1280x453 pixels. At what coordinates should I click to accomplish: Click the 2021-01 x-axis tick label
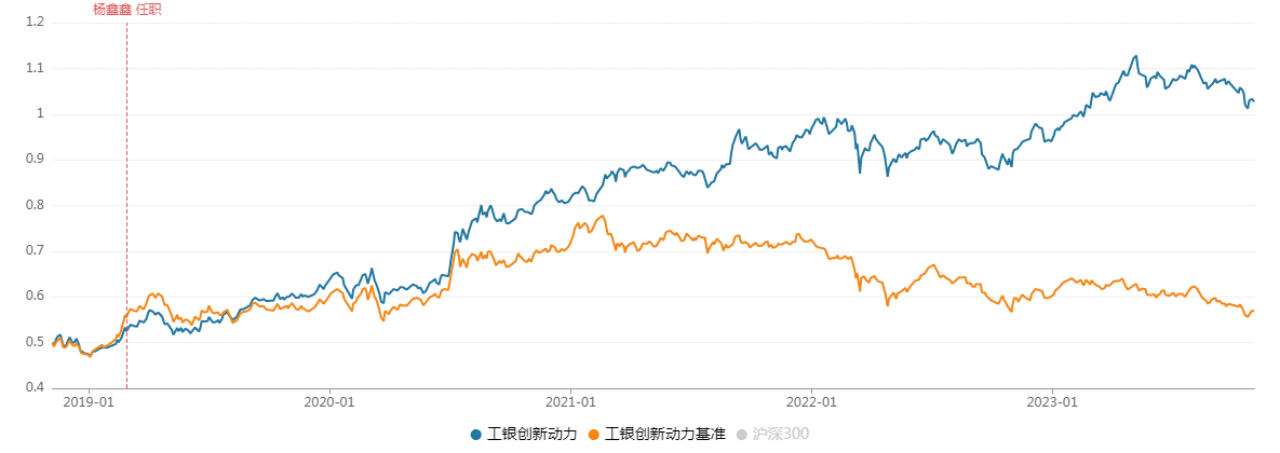click(x=570, y=402)
